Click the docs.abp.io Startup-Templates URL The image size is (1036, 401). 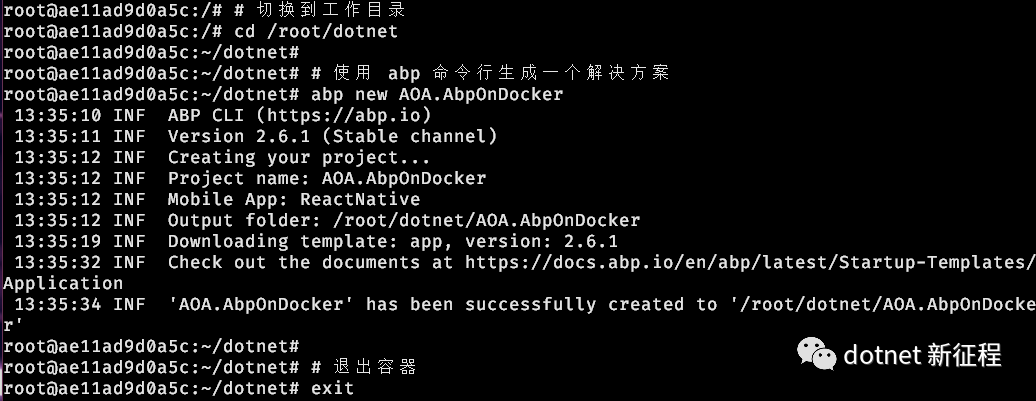pyautogui.click(x=751, y=262)
